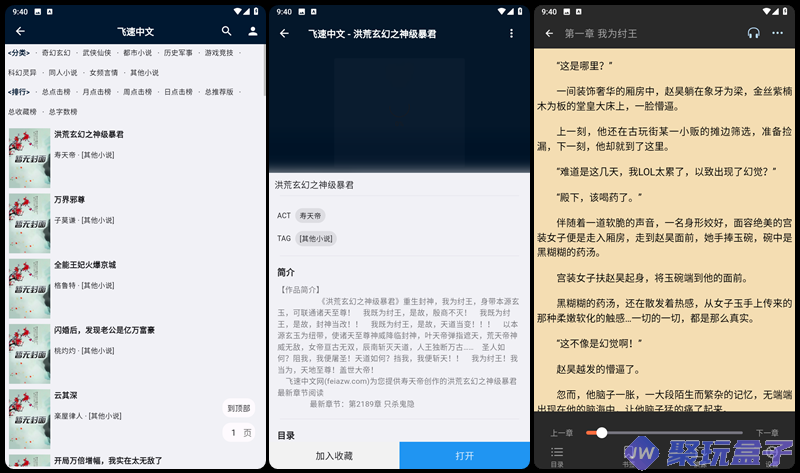The width and height of the screenshot is (800, 473).
Task: Click the chapter progress slider handle
Action: click(x=602, y=433)
